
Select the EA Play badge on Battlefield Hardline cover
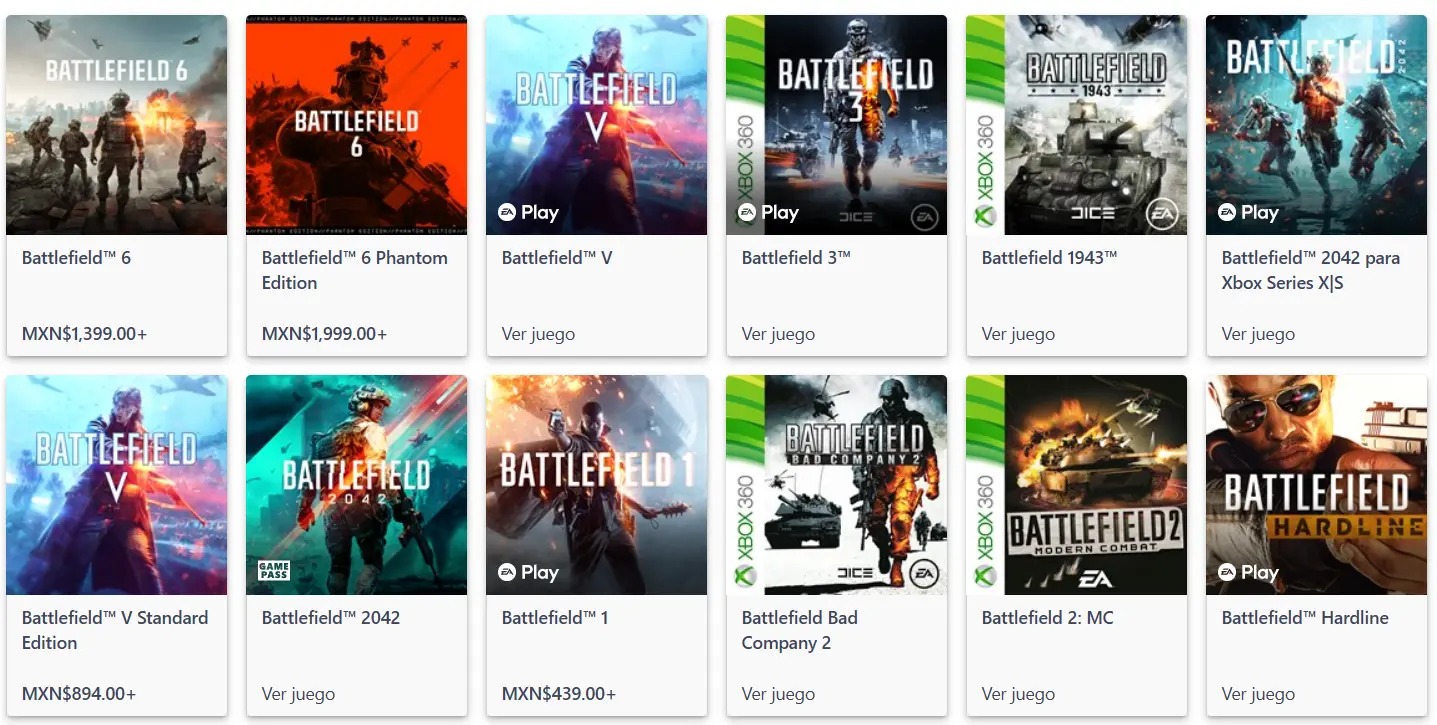(1248, 572)
